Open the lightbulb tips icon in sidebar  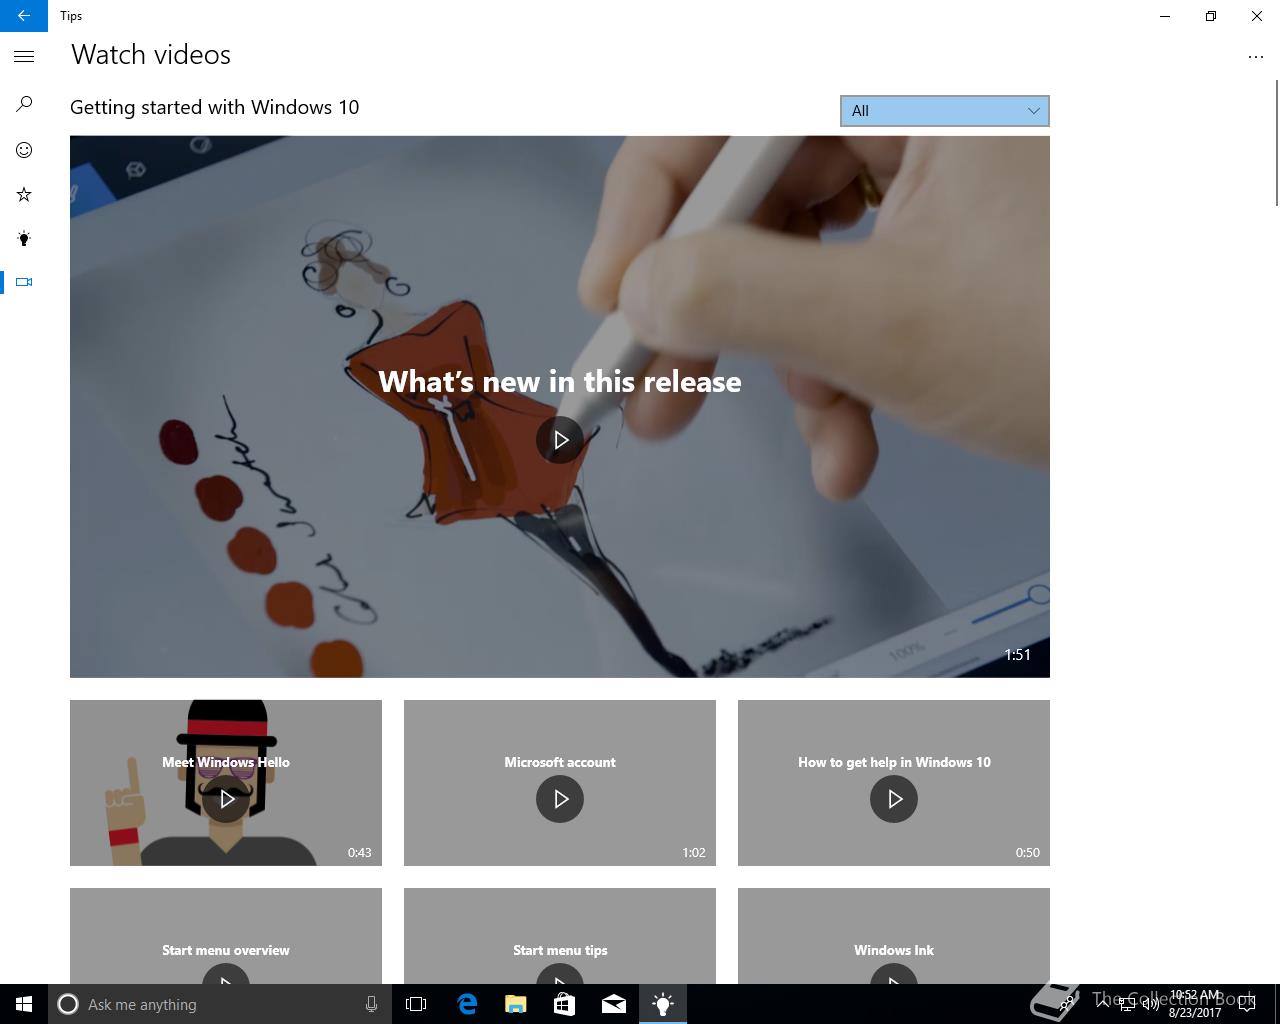point(24,238)
